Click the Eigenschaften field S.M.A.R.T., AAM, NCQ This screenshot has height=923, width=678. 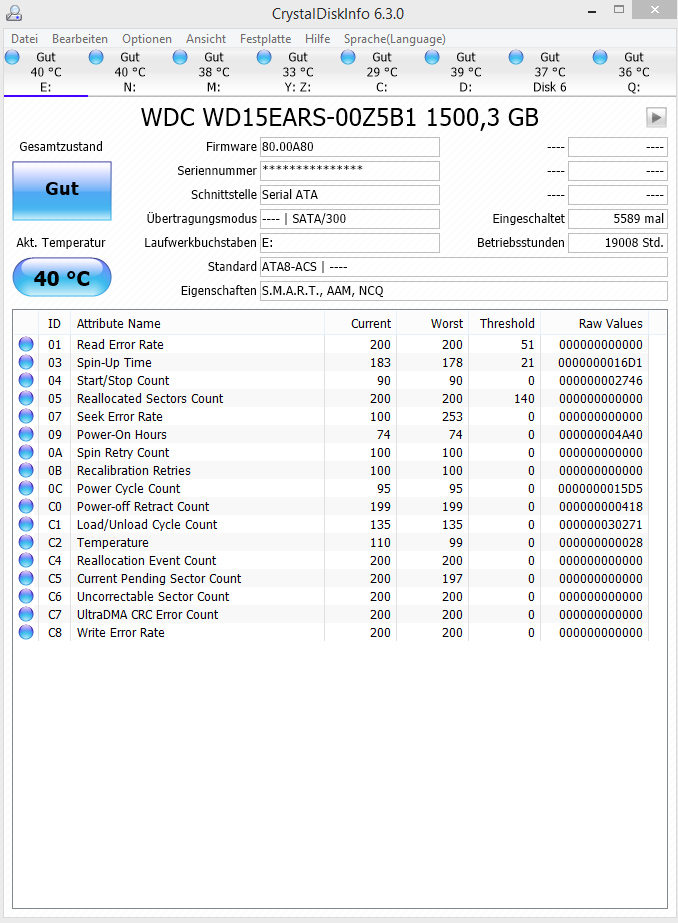[x=464, y=291]
